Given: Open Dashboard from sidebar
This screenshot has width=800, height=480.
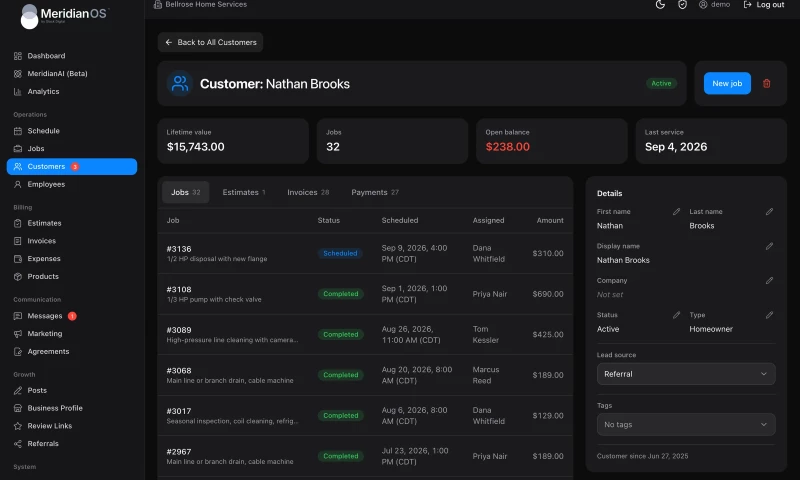Looking at the screenshot, I should (46, 56).
